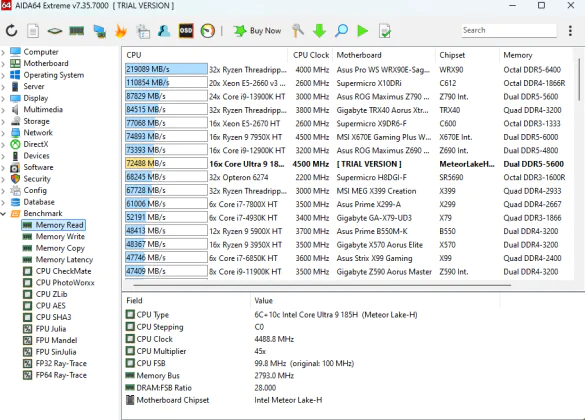Expand the Server tree node
This screenshot has width=585, height=420.
click(3, 87)
